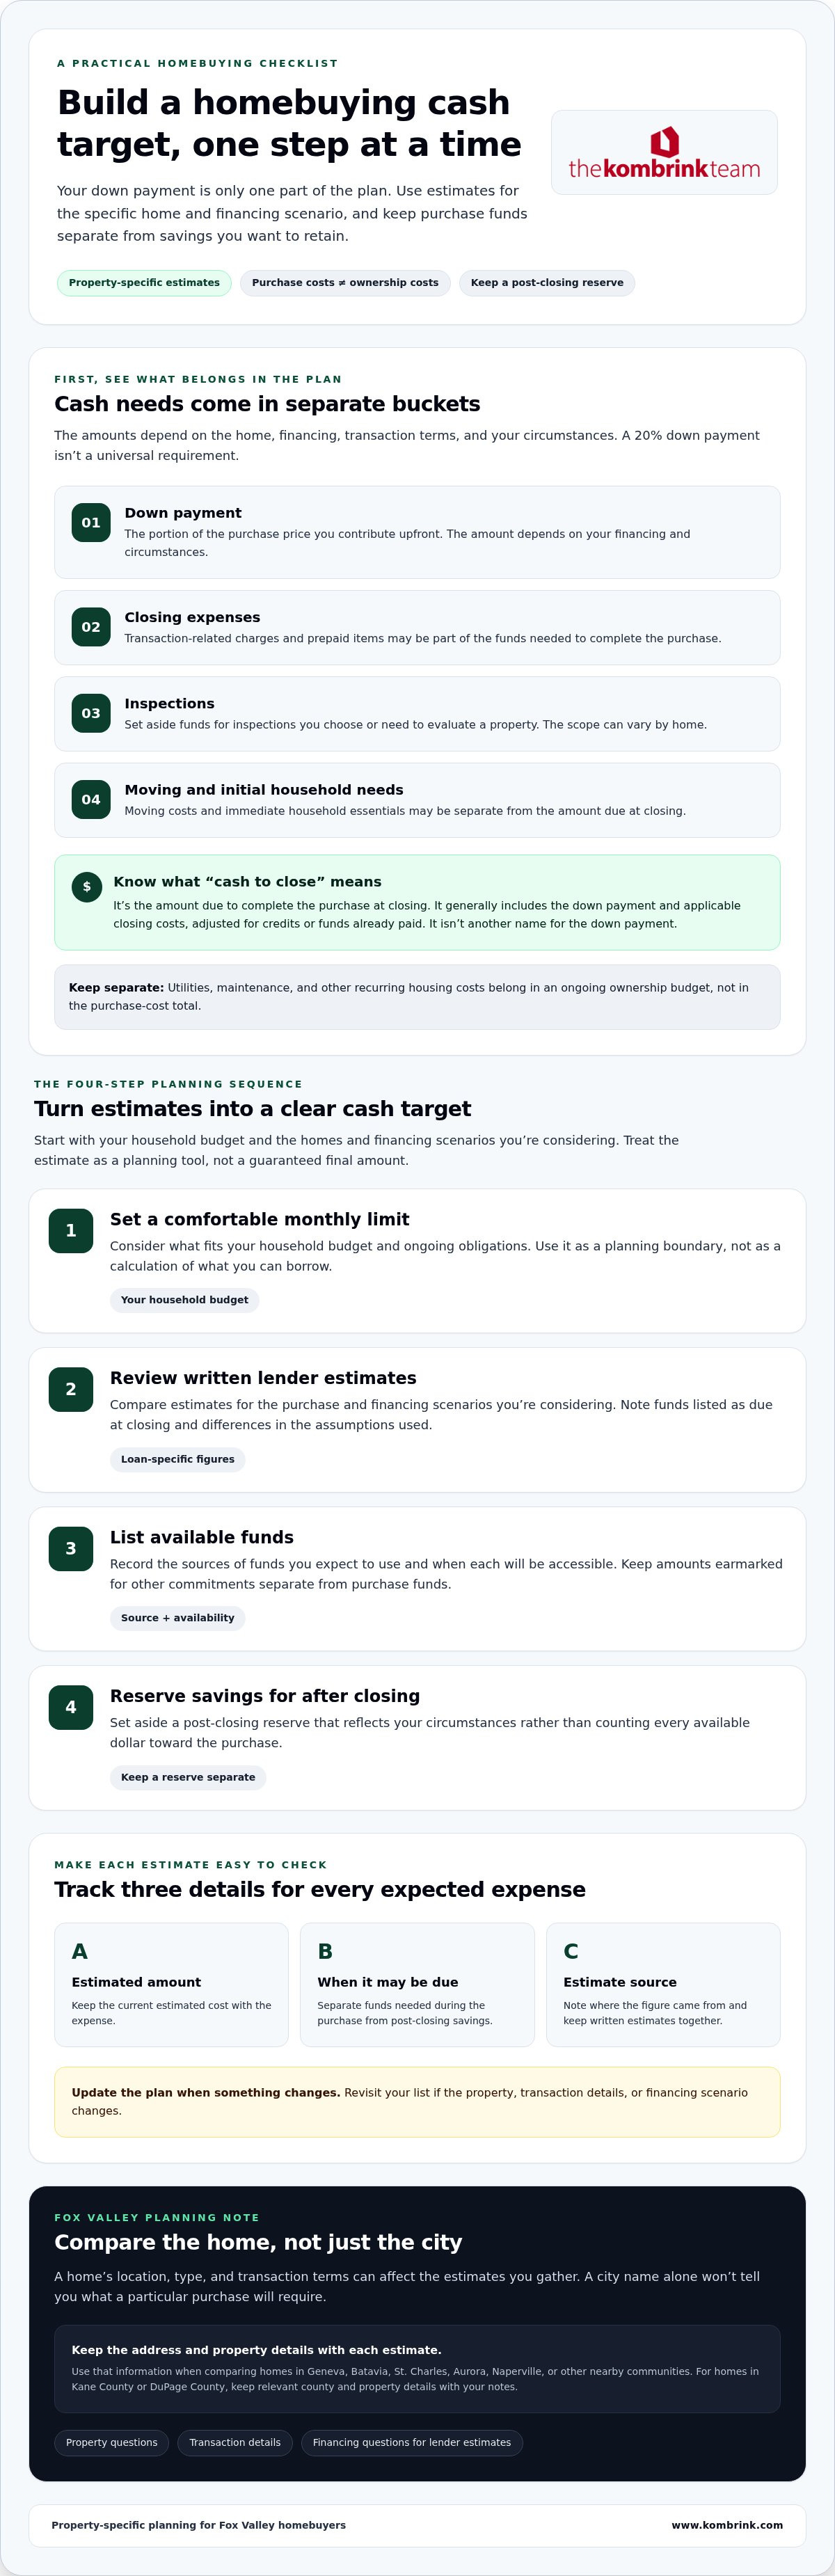Screen dimensions: 835x2576
Task: Click the 01 Down payment badge
Action: 91,522
